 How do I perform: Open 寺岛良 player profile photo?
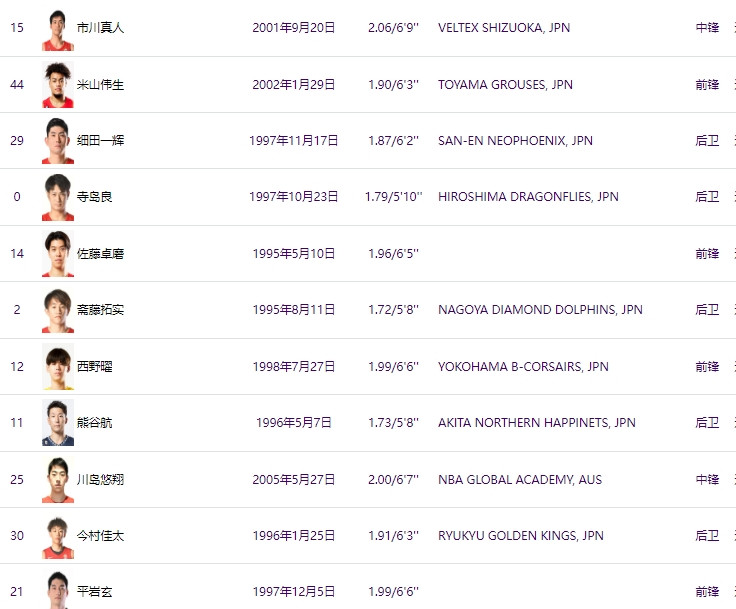click(58, 197)
